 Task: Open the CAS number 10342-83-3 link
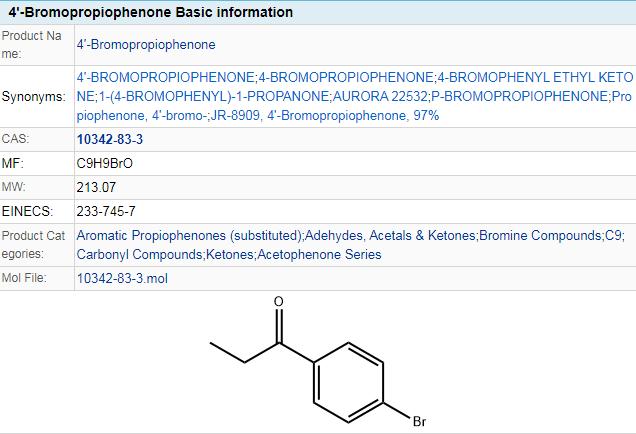pos(109,139)
